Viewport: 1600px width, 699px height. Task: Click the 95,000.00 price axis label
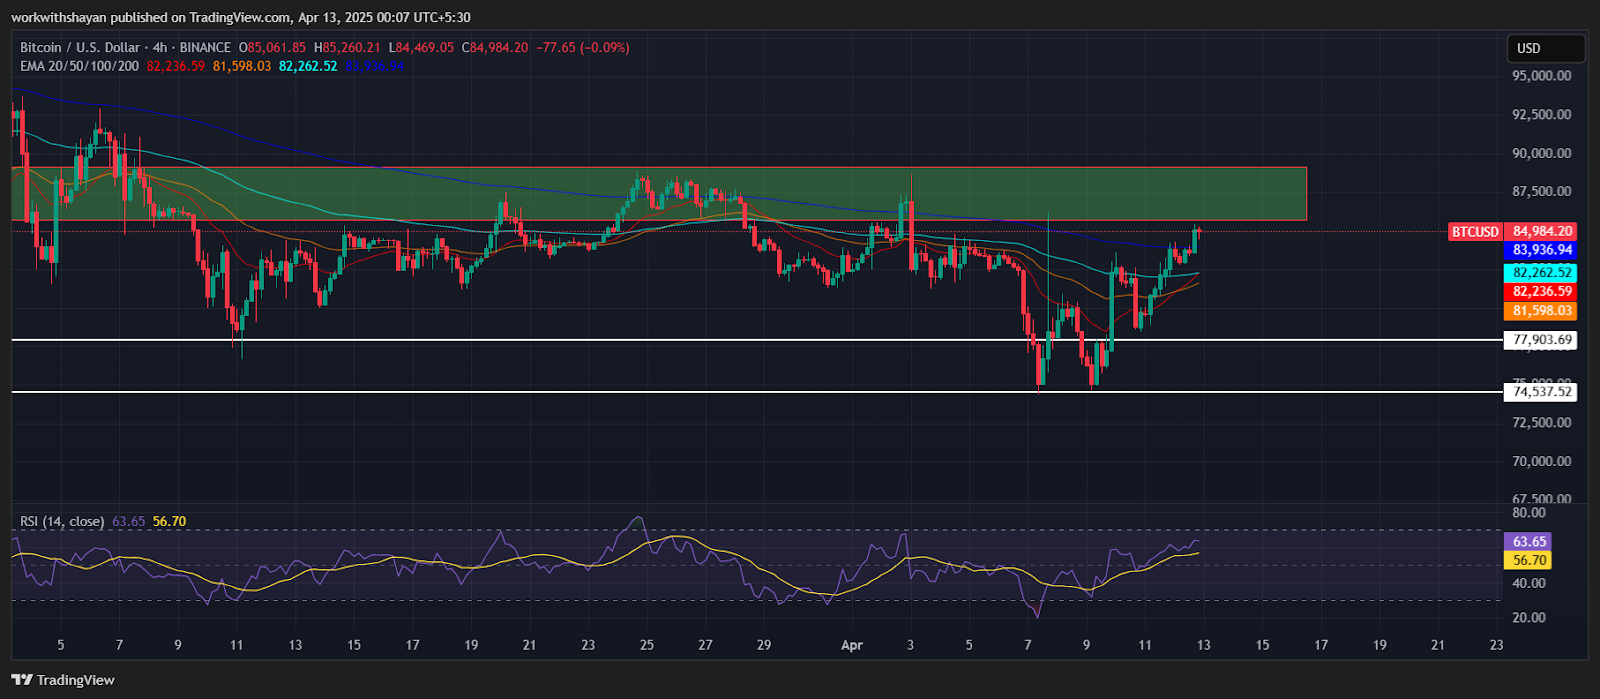[1541, 76]
